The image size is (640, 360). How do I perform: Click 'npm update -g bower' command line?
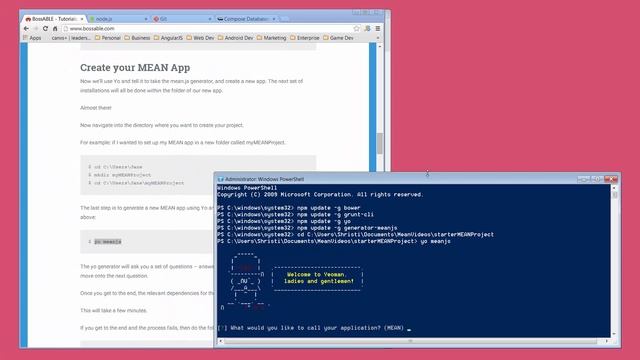289,208
